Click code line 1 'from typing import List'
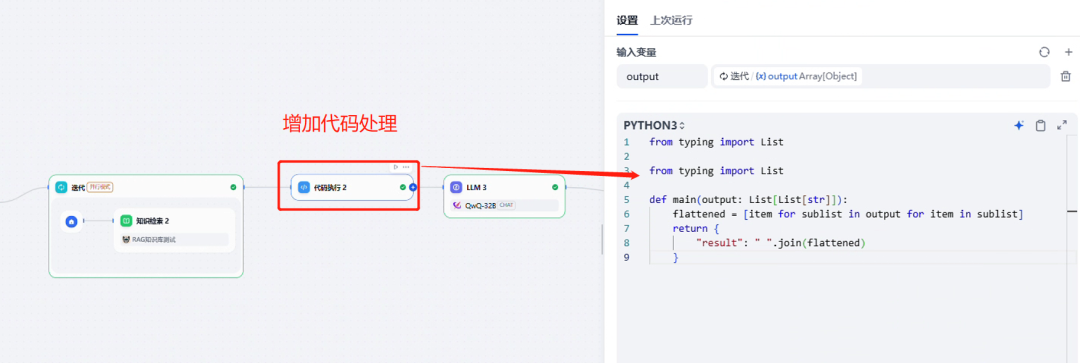 point(716,142)
